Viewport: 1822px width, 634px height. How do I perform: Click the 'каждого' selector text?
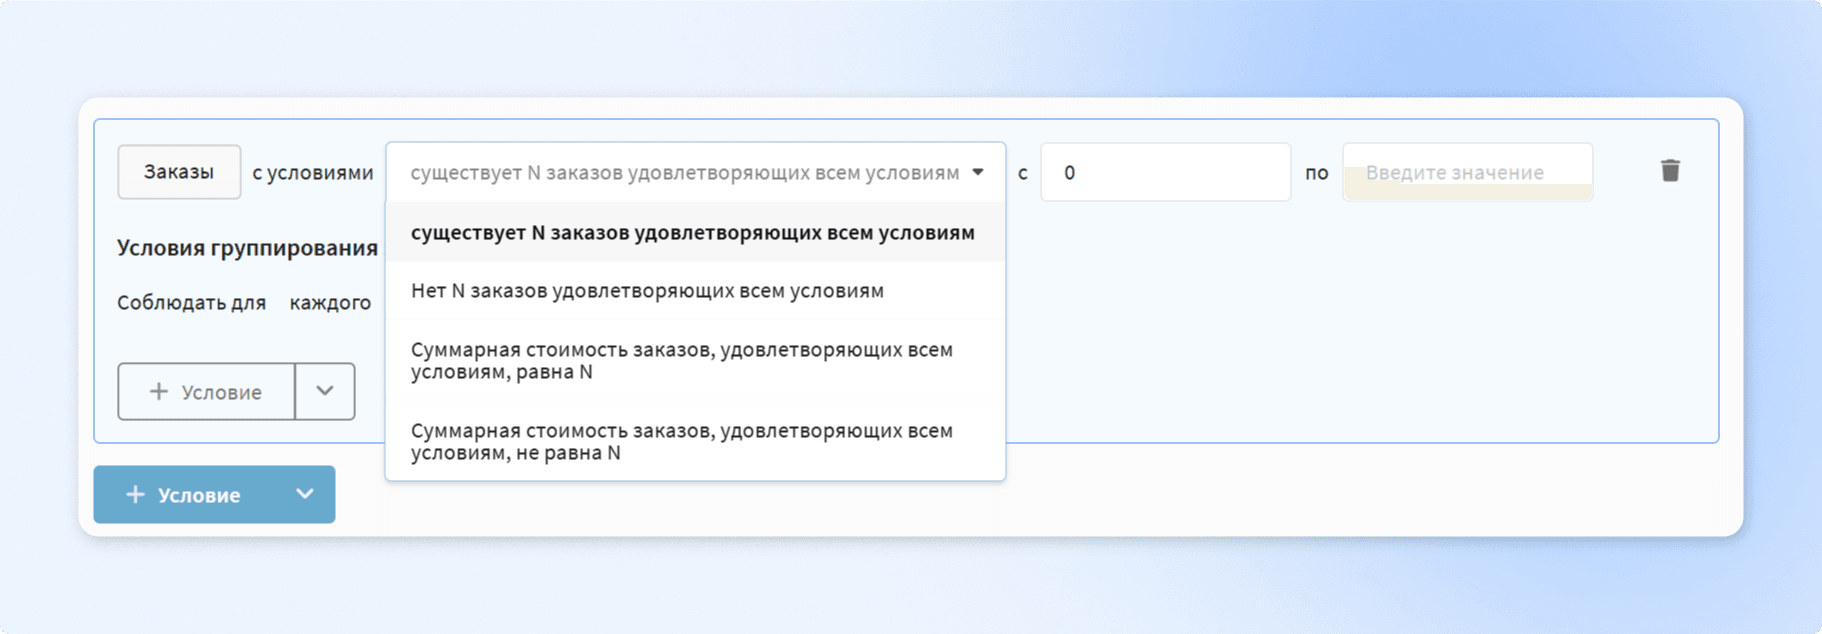click(330, 302)
